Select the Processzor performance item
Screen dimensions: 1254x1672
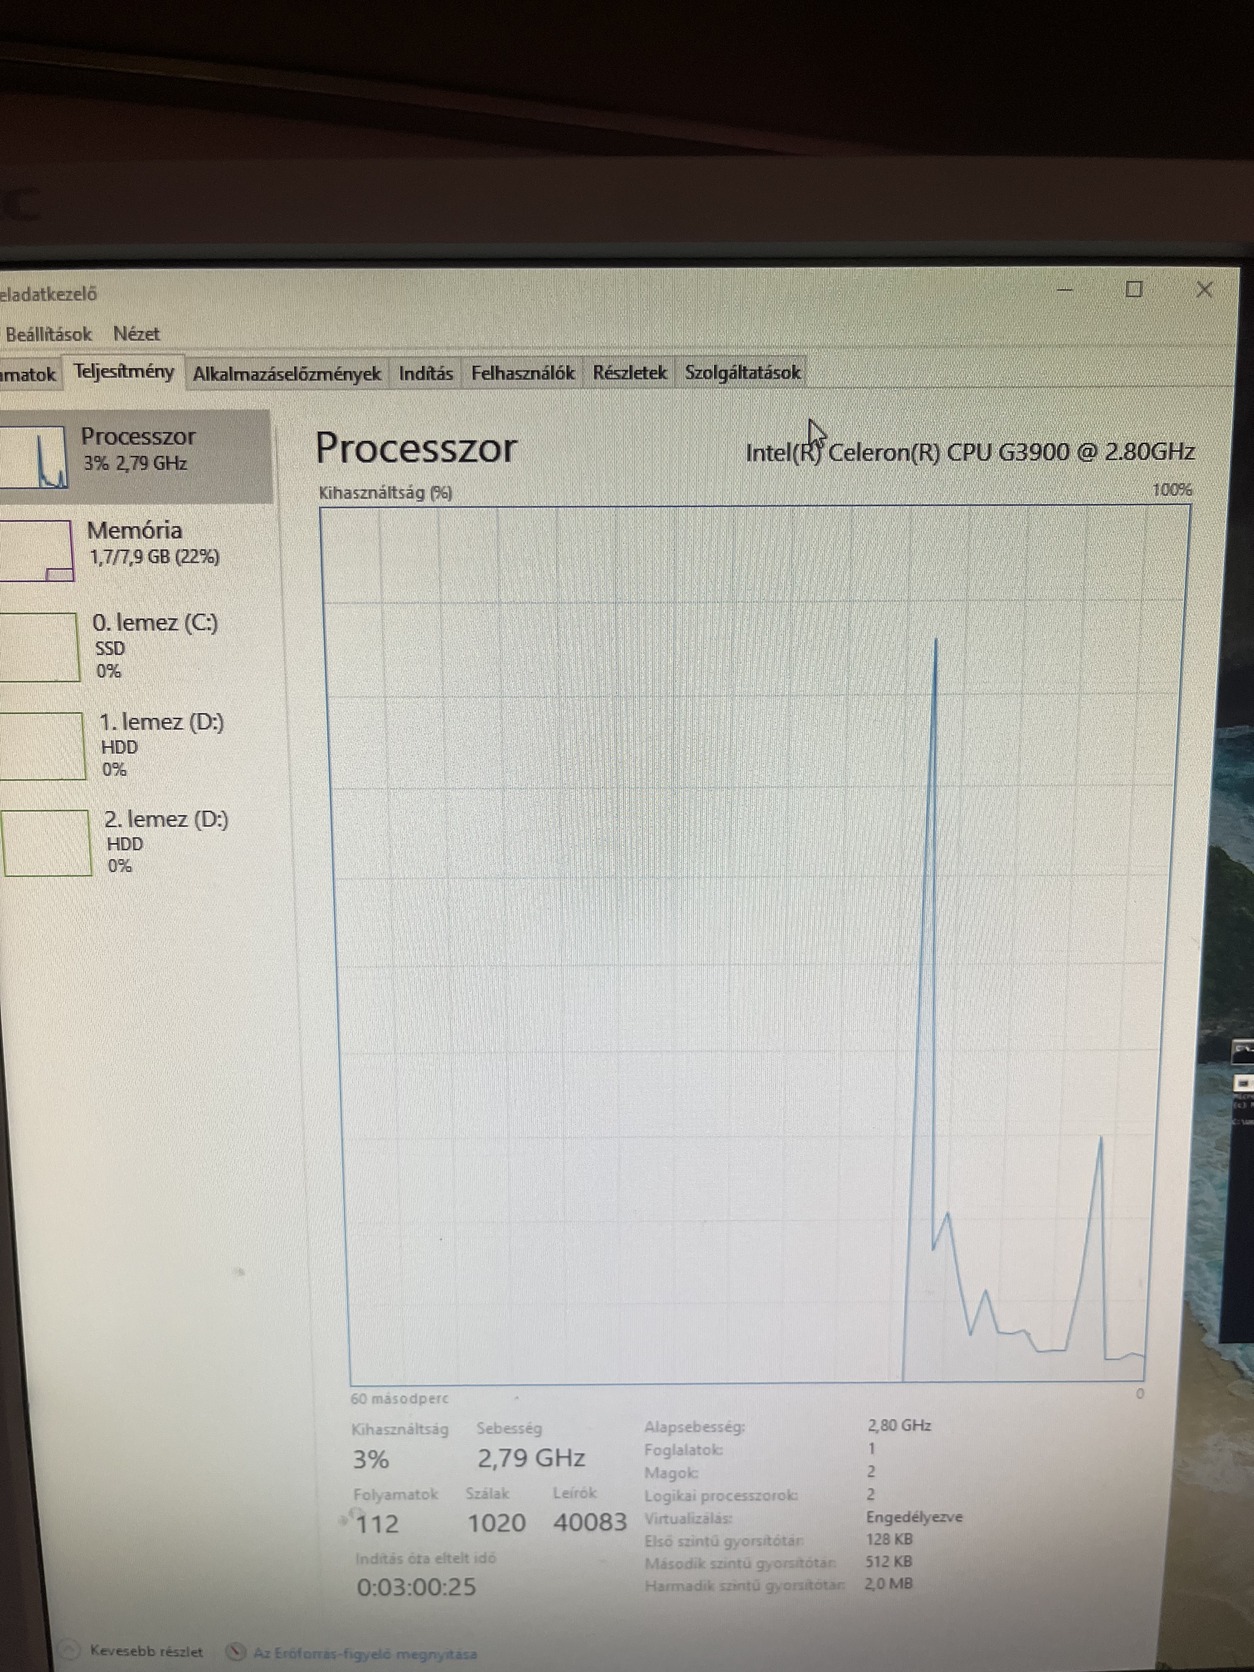click(x=135, y=456)
